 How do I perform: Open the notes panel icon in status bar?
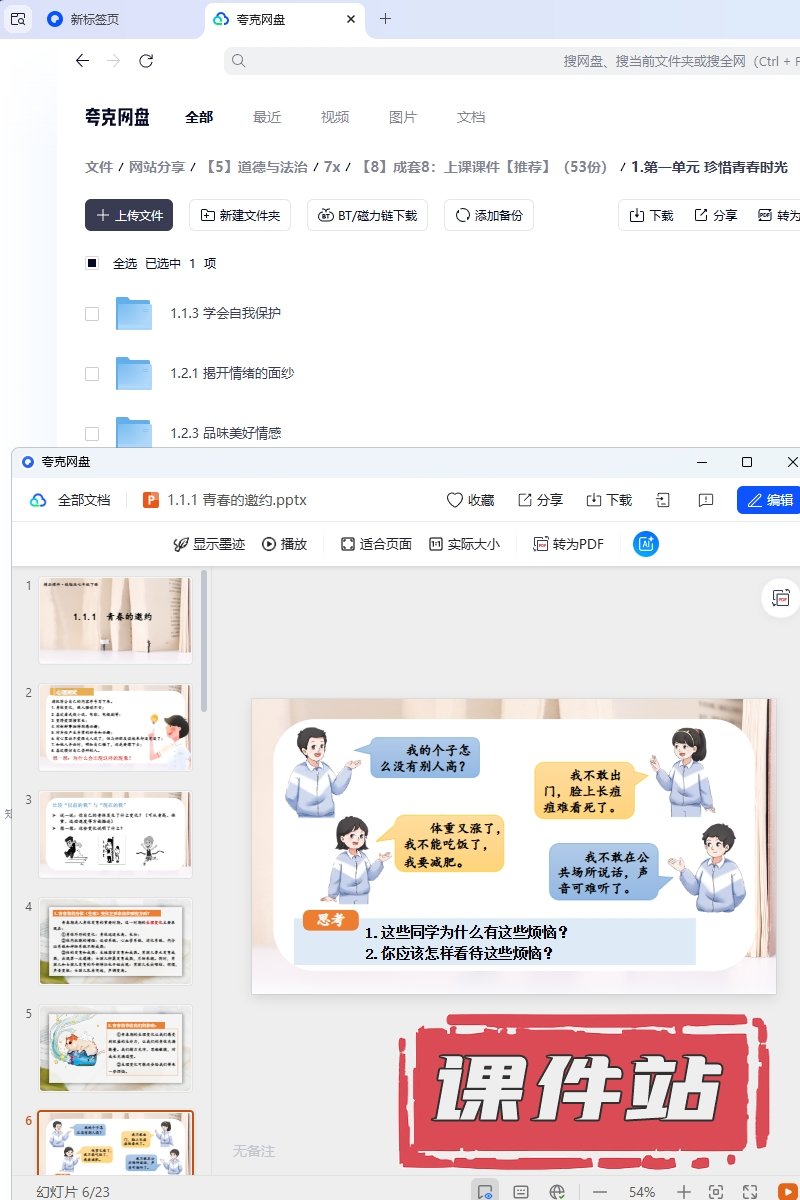[x=521, y=1192]
